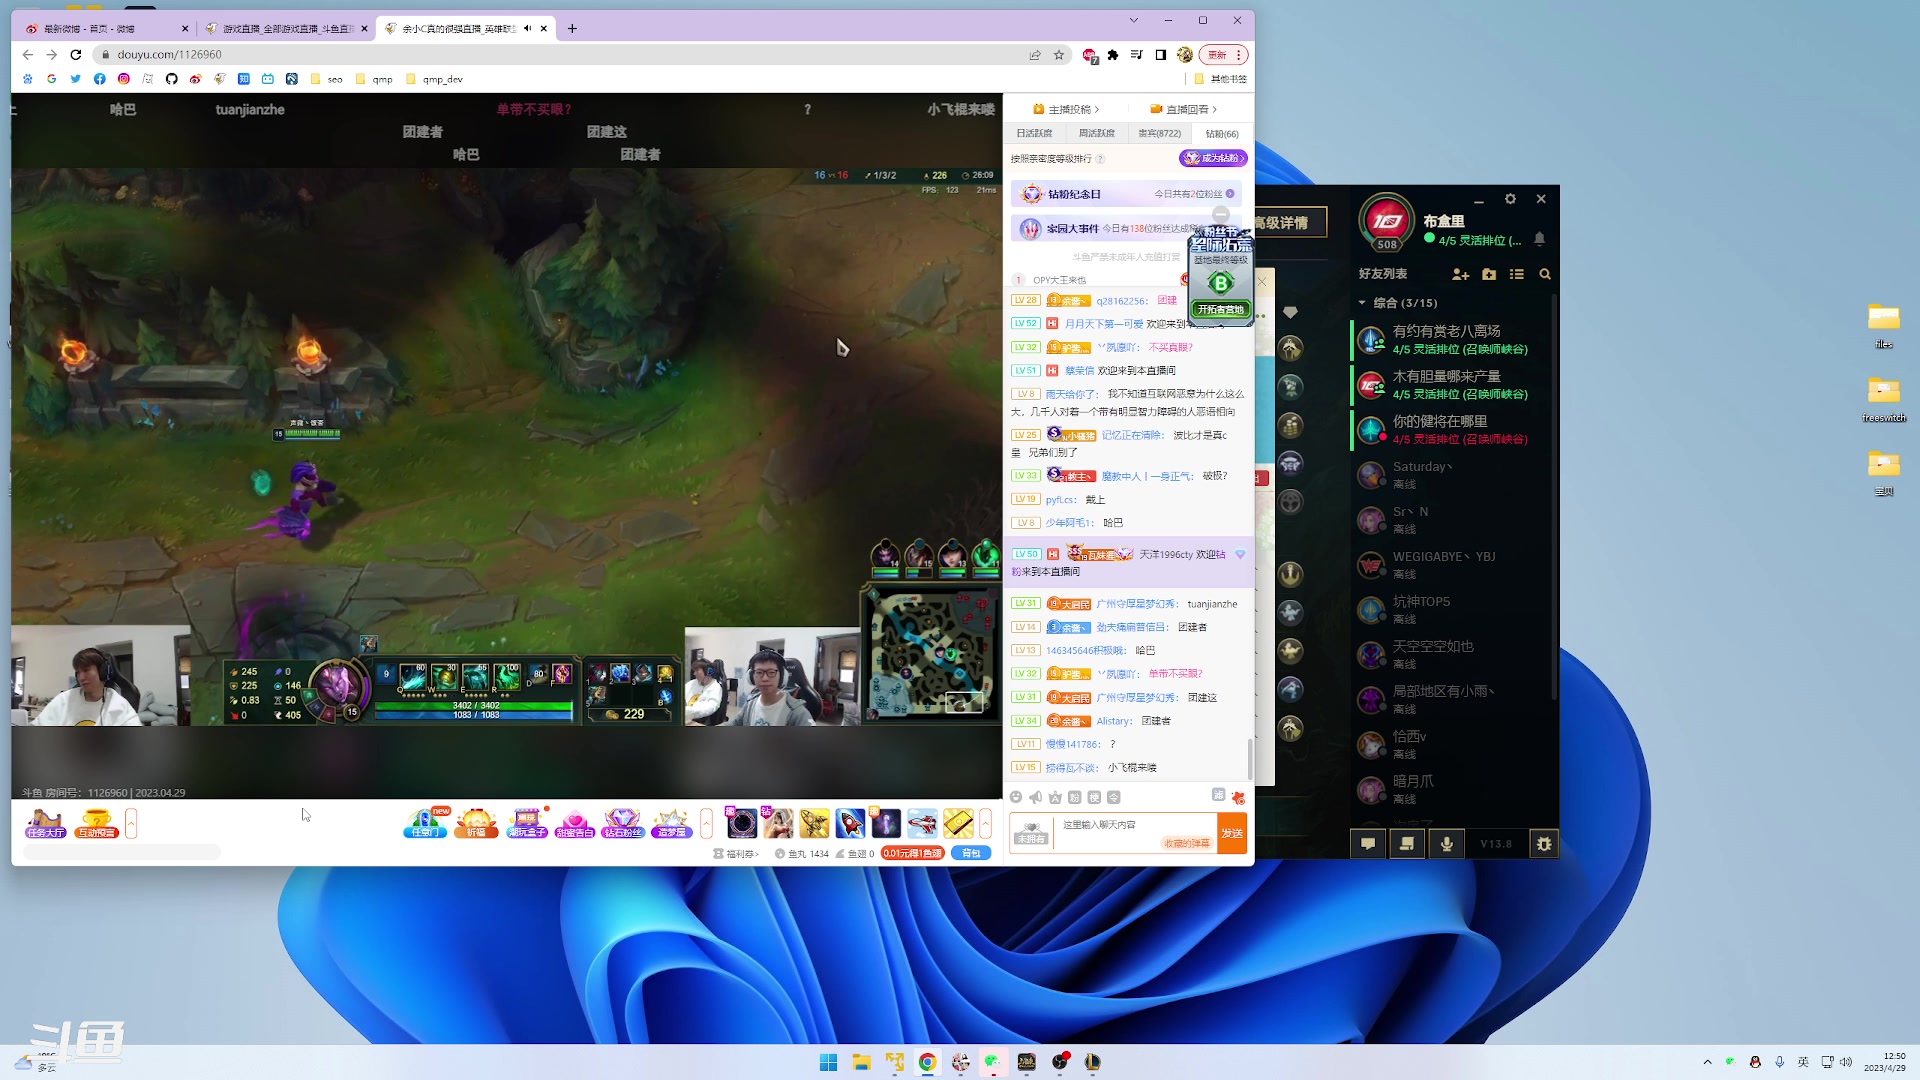Click Windows Start button on taskbar

(829, 1062)
